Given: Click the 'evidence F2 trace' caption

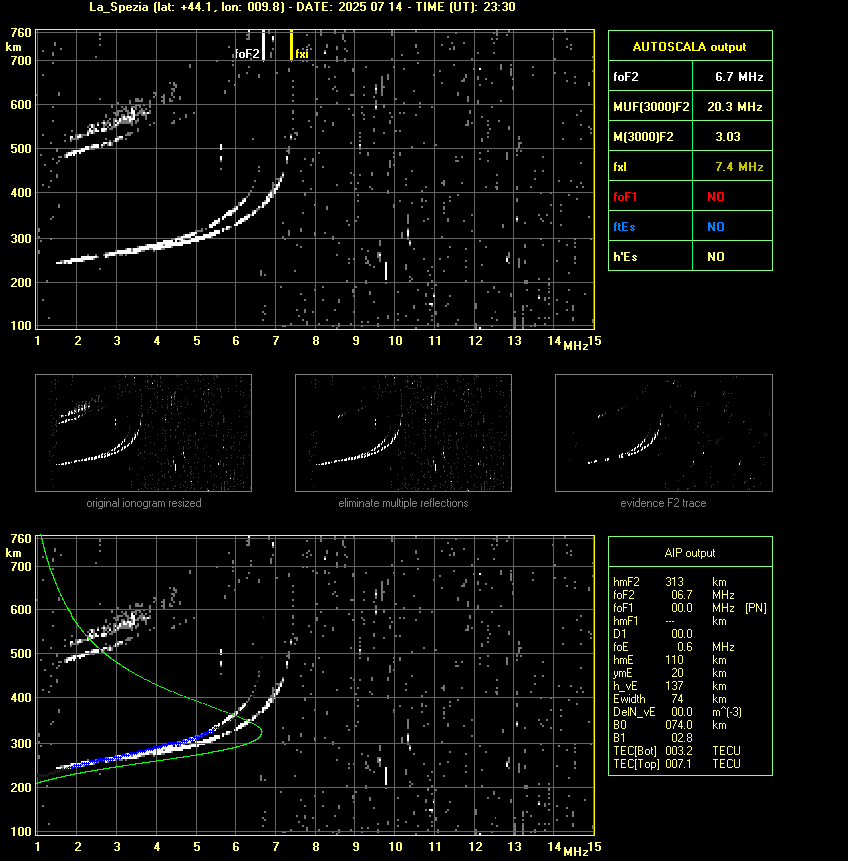Looking at the screenshot, I should (663, 503).
